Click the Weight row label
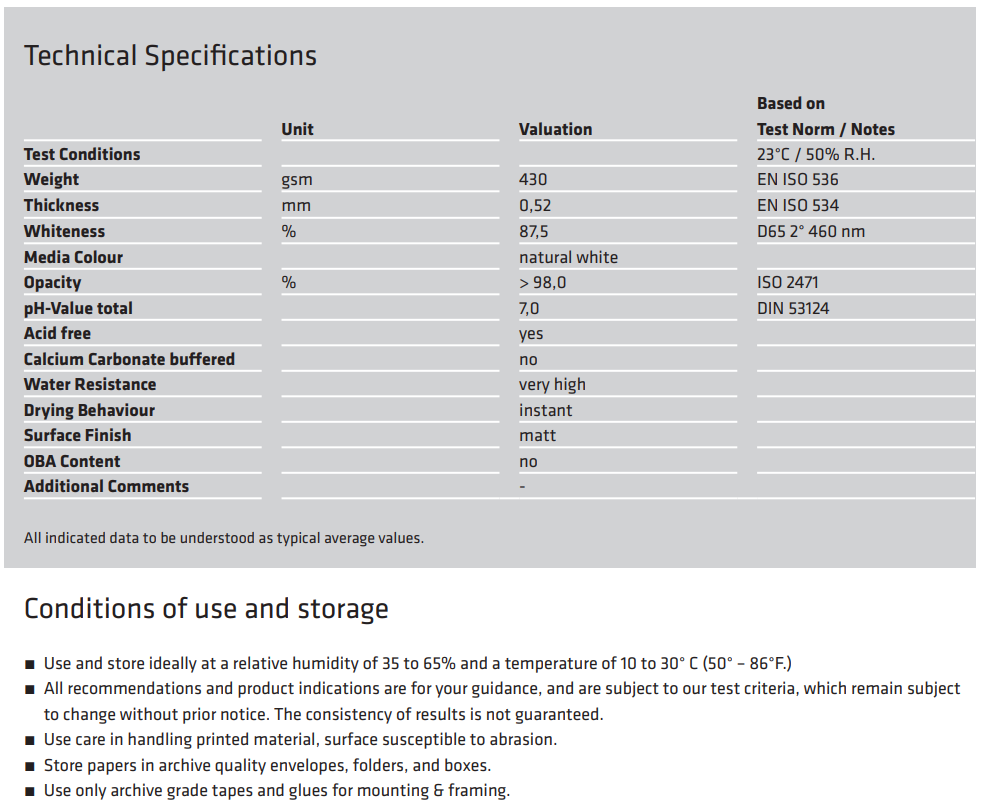The image size is (982, 804). point(51,180)
